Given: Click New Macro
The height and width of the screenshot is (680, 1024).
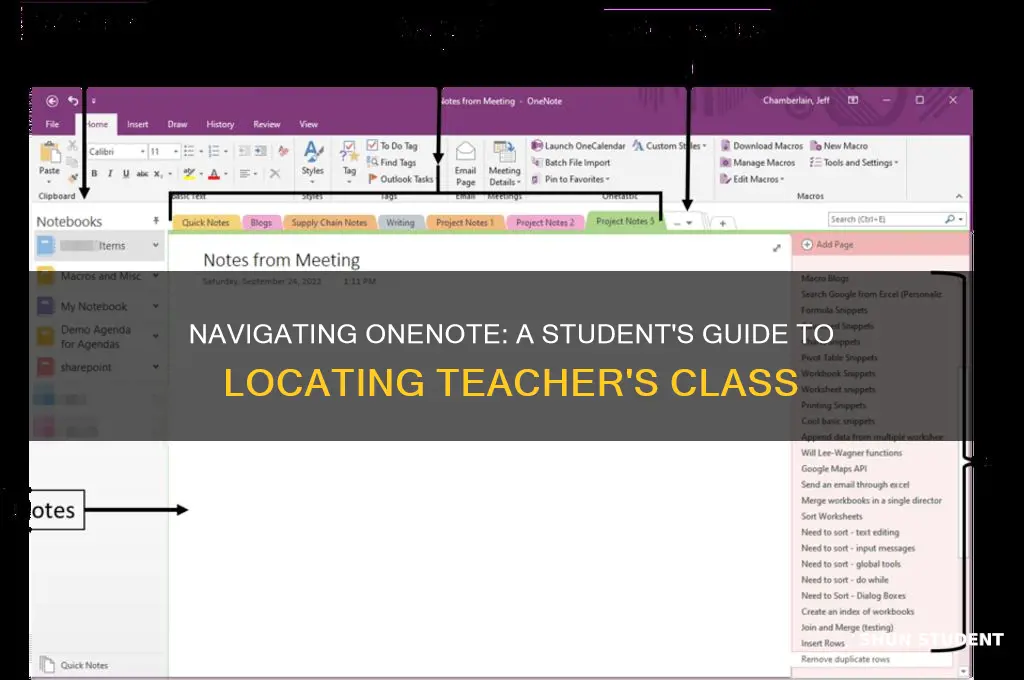Looking at the screenshot, I should click(839, 146).
